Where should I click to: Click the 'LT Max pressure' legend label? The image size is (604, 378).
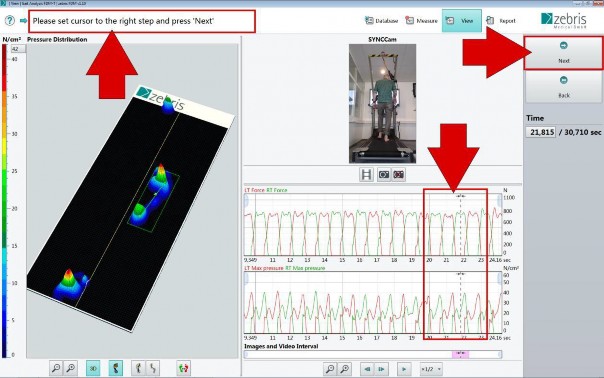point(264,268)
